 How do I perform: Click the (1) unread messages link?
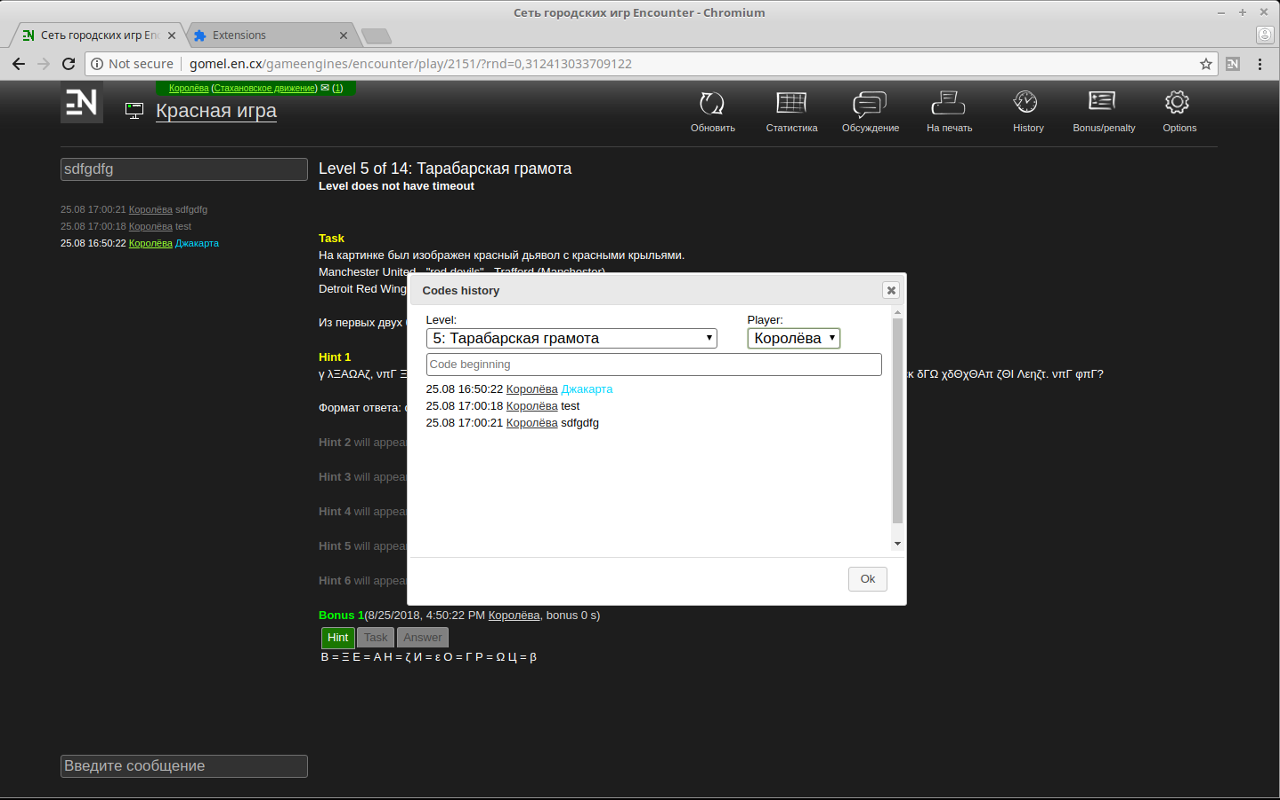(x=337, y=88)
